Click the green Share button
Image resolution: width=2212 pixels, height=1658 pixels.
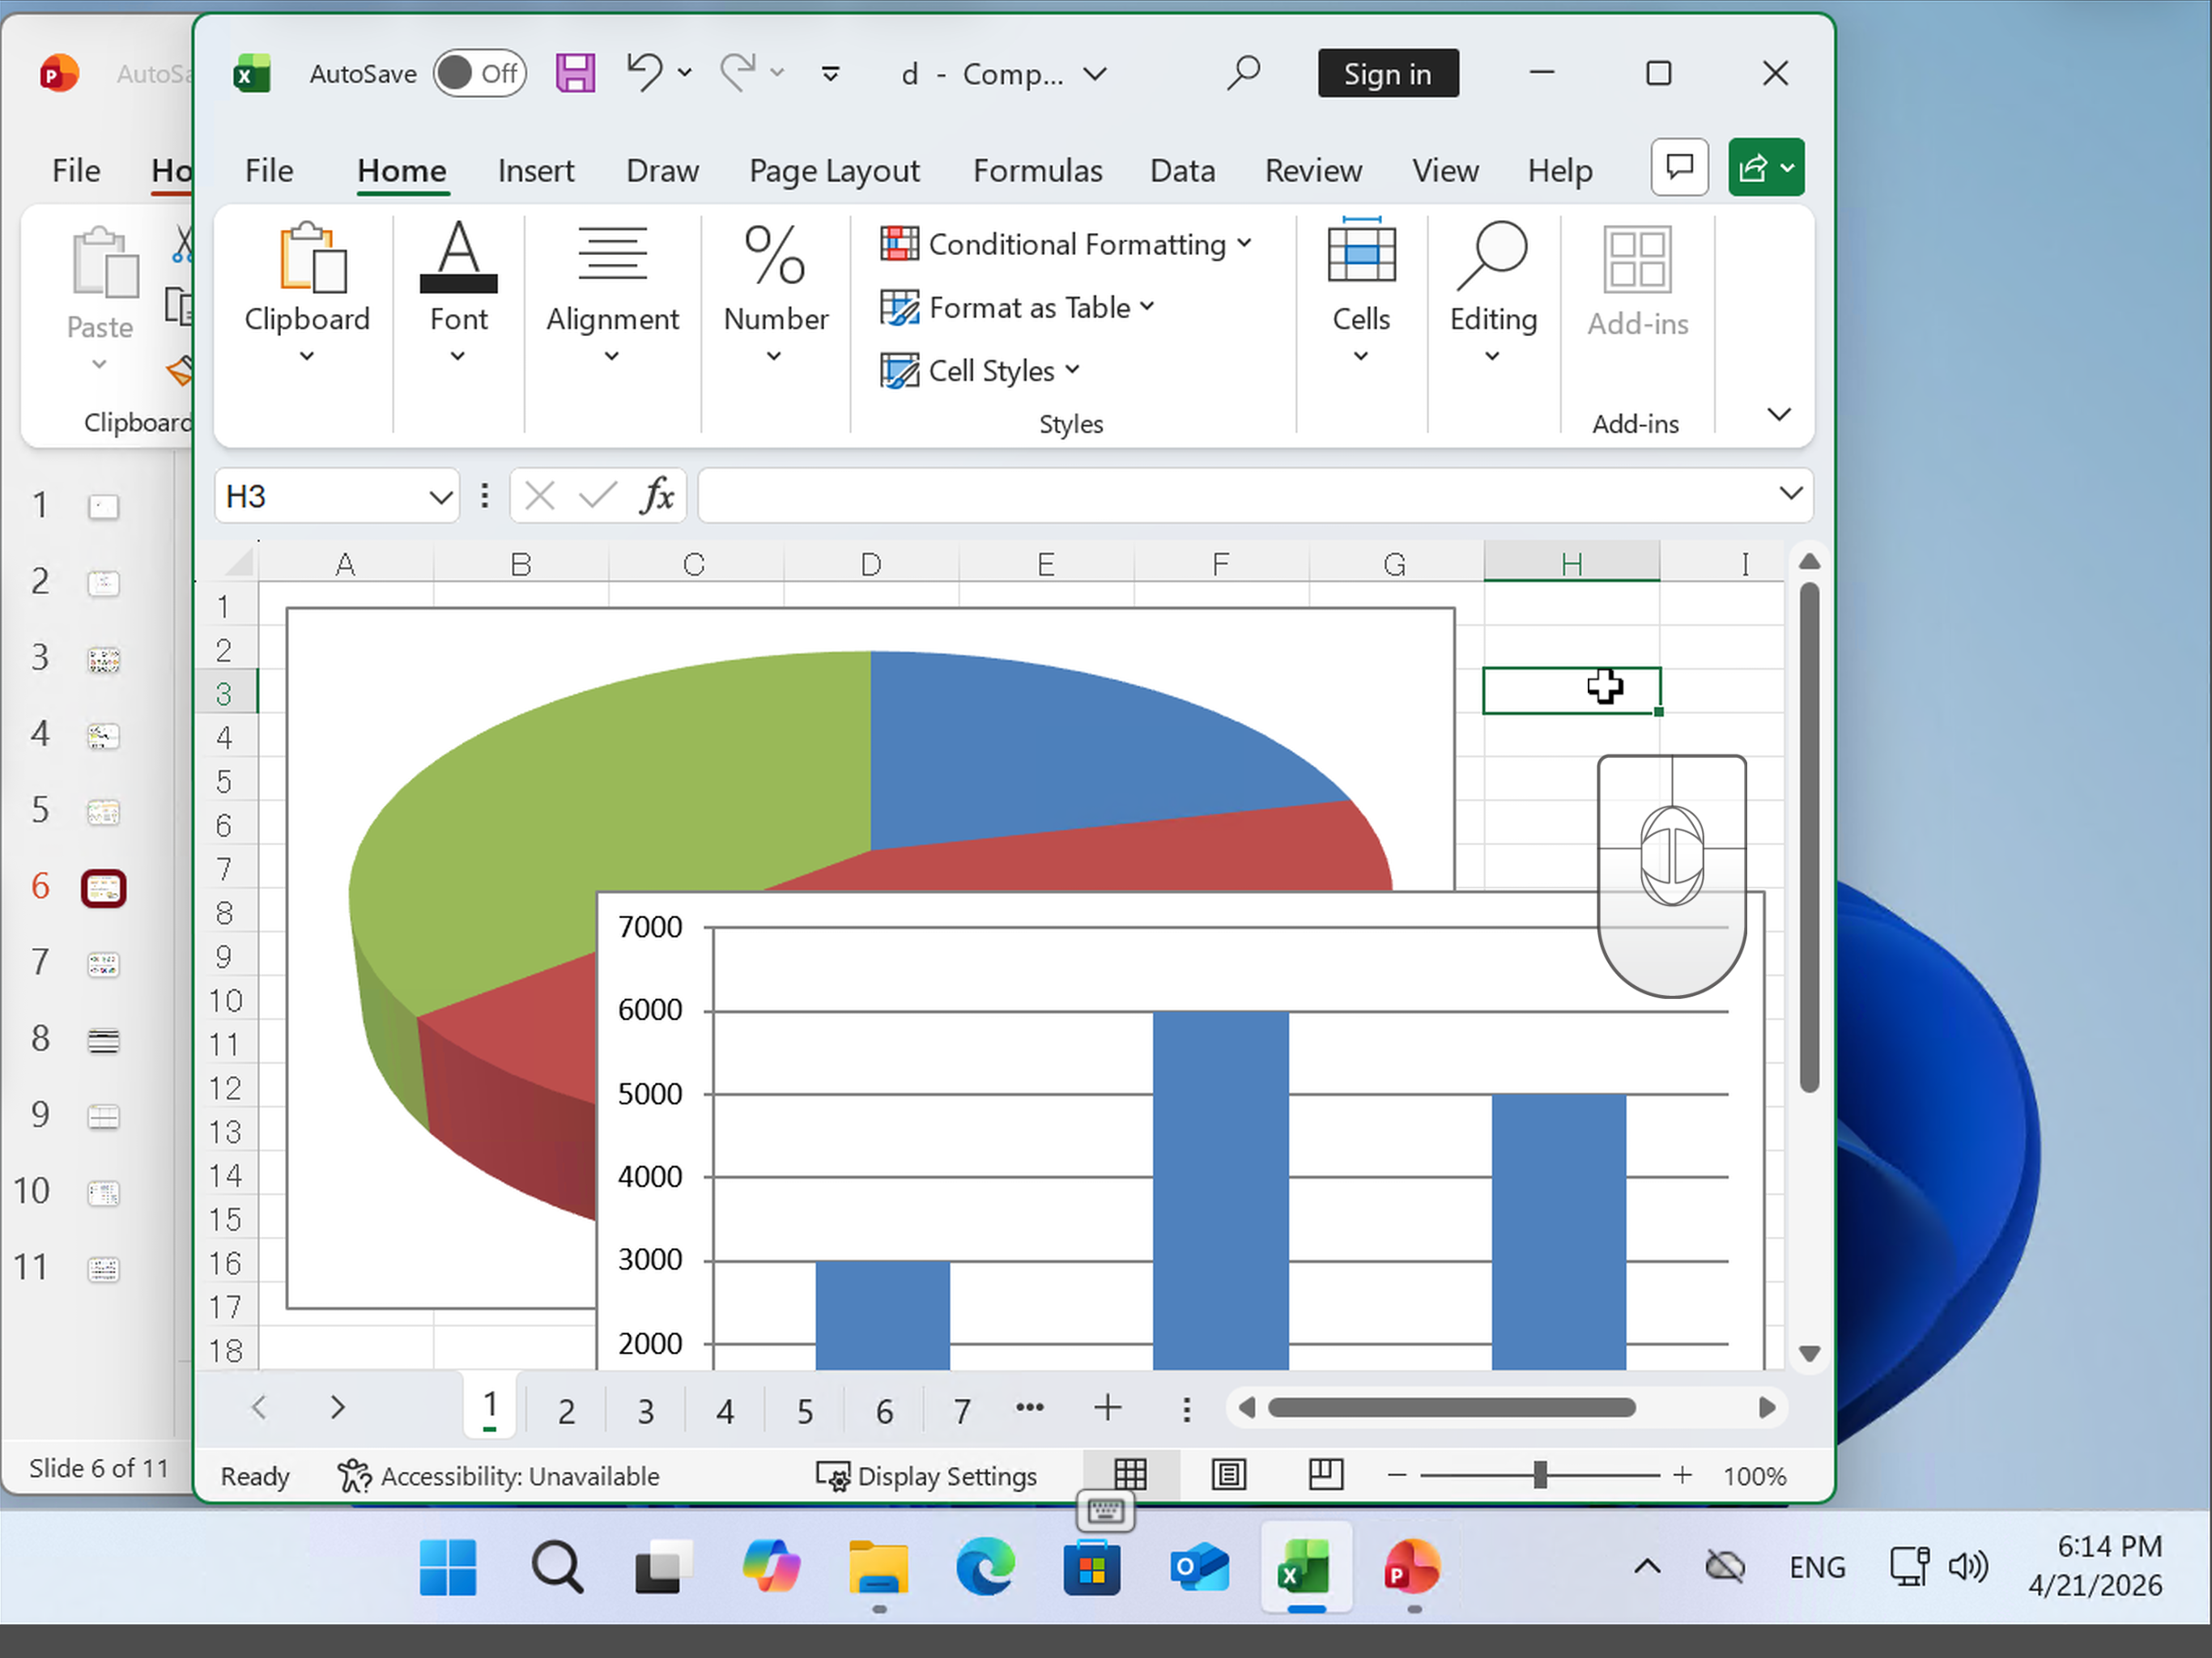tap(1766, 167)
